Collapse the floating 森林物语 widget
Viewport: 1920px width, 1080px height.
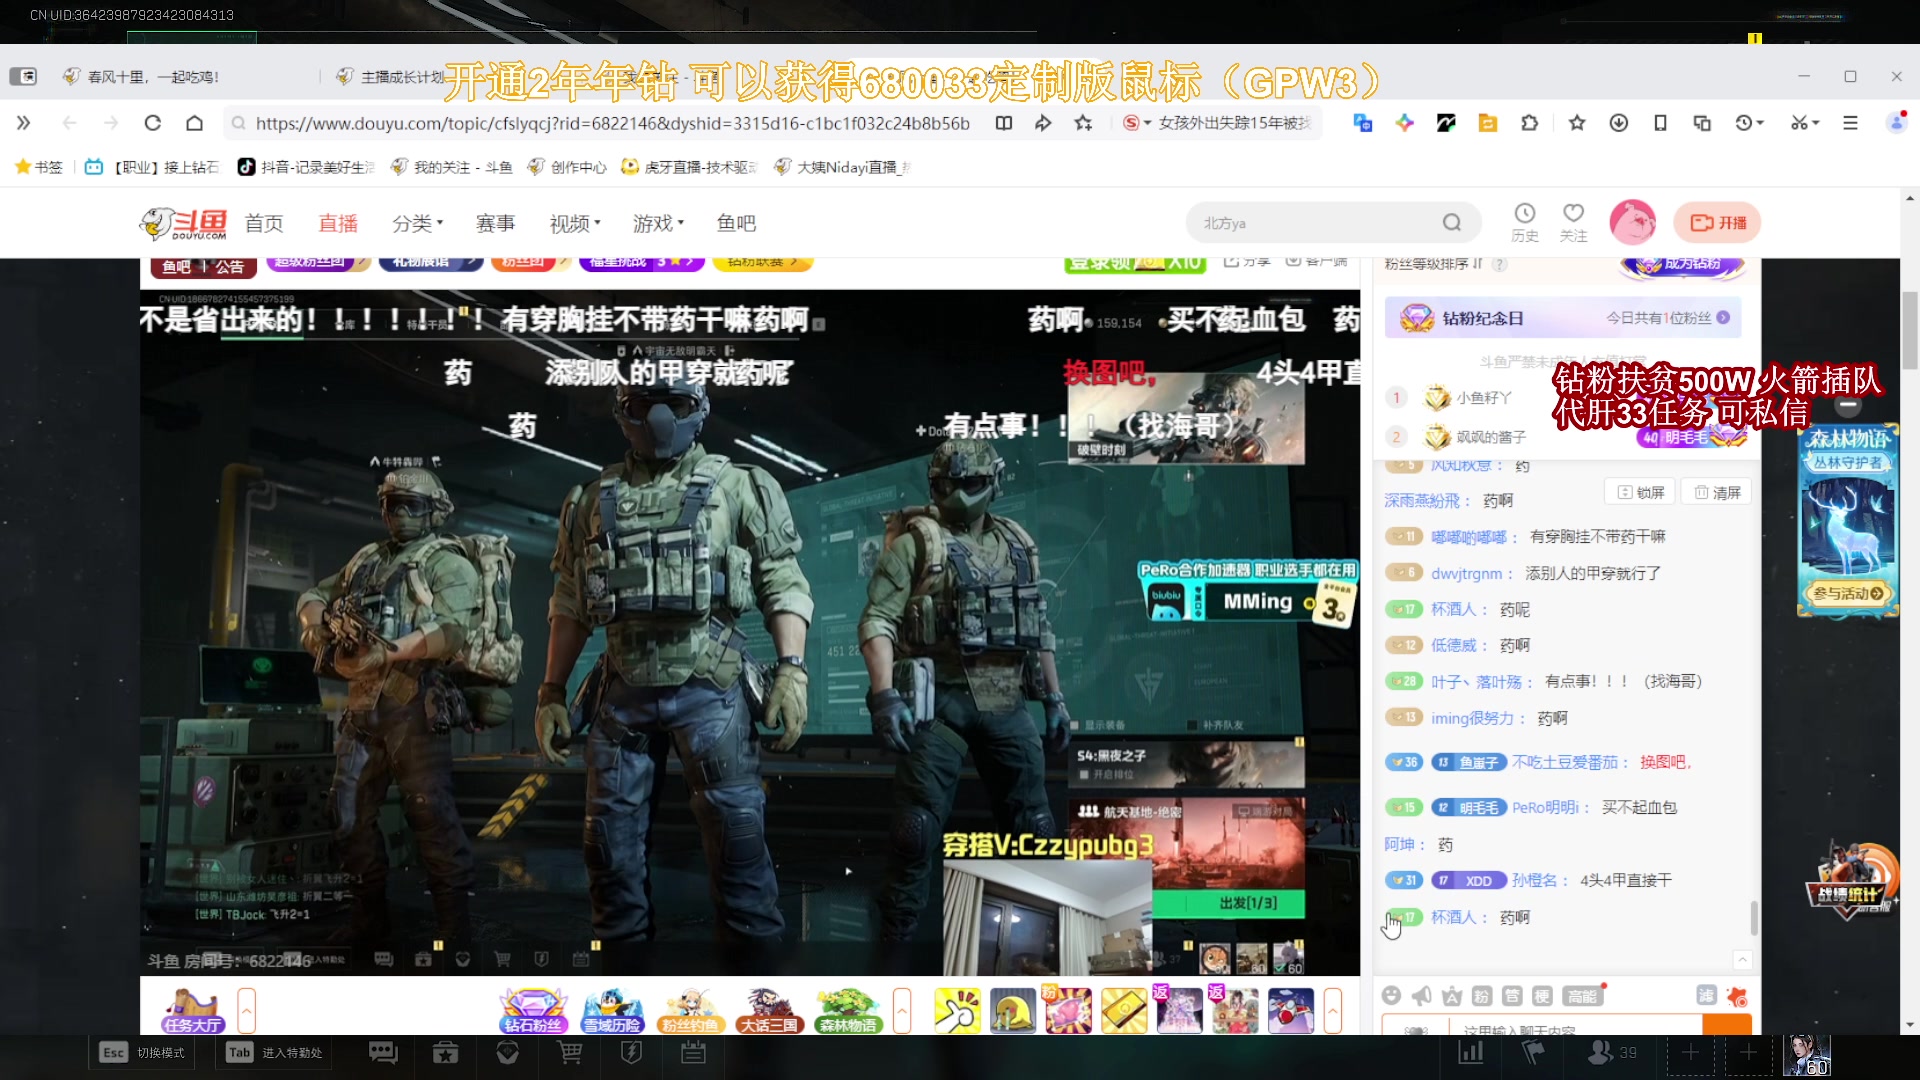tap(1847, 406)
